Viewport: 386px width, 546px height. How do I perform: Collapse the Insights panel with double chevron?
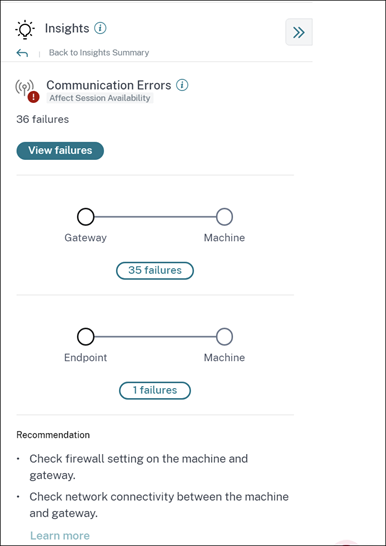click(299, 32)
